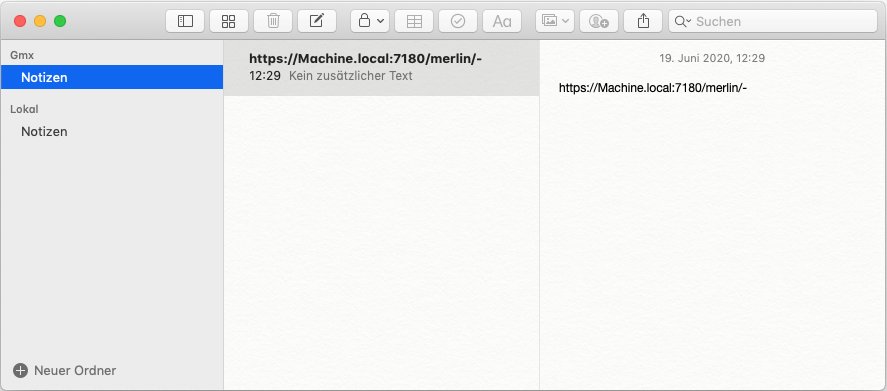The image size is (887, 391).
Task: Click the share icon
Action: tap(643, 22)
